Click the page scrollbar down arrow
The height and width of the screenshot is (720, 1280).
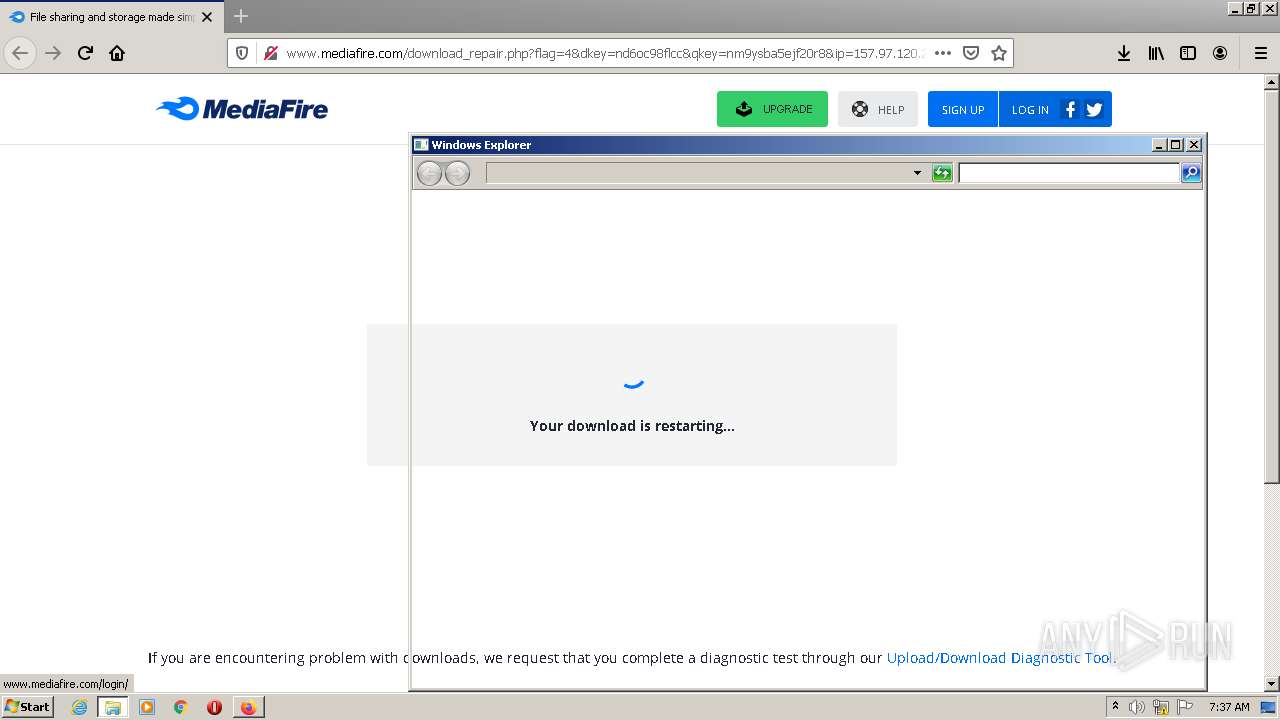tap(1272, 684)
